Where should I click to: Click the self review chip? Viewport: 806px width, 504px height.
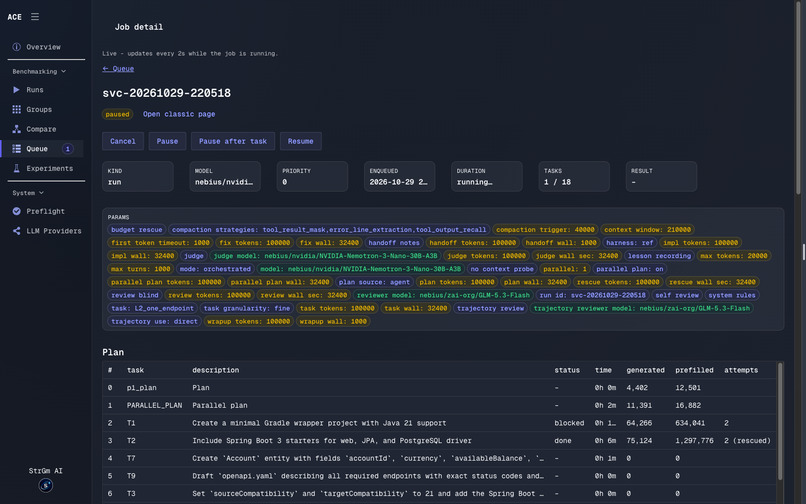pos(677,295)
